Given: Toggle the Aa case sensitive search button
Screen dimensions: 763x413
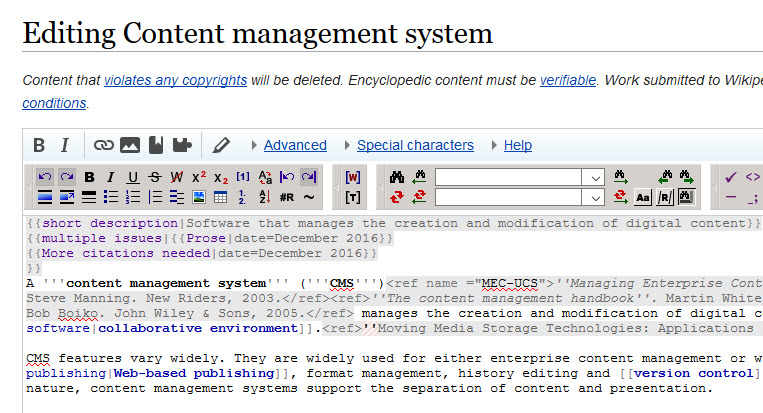Looking at the screenshot, I should tap(643, 197).
